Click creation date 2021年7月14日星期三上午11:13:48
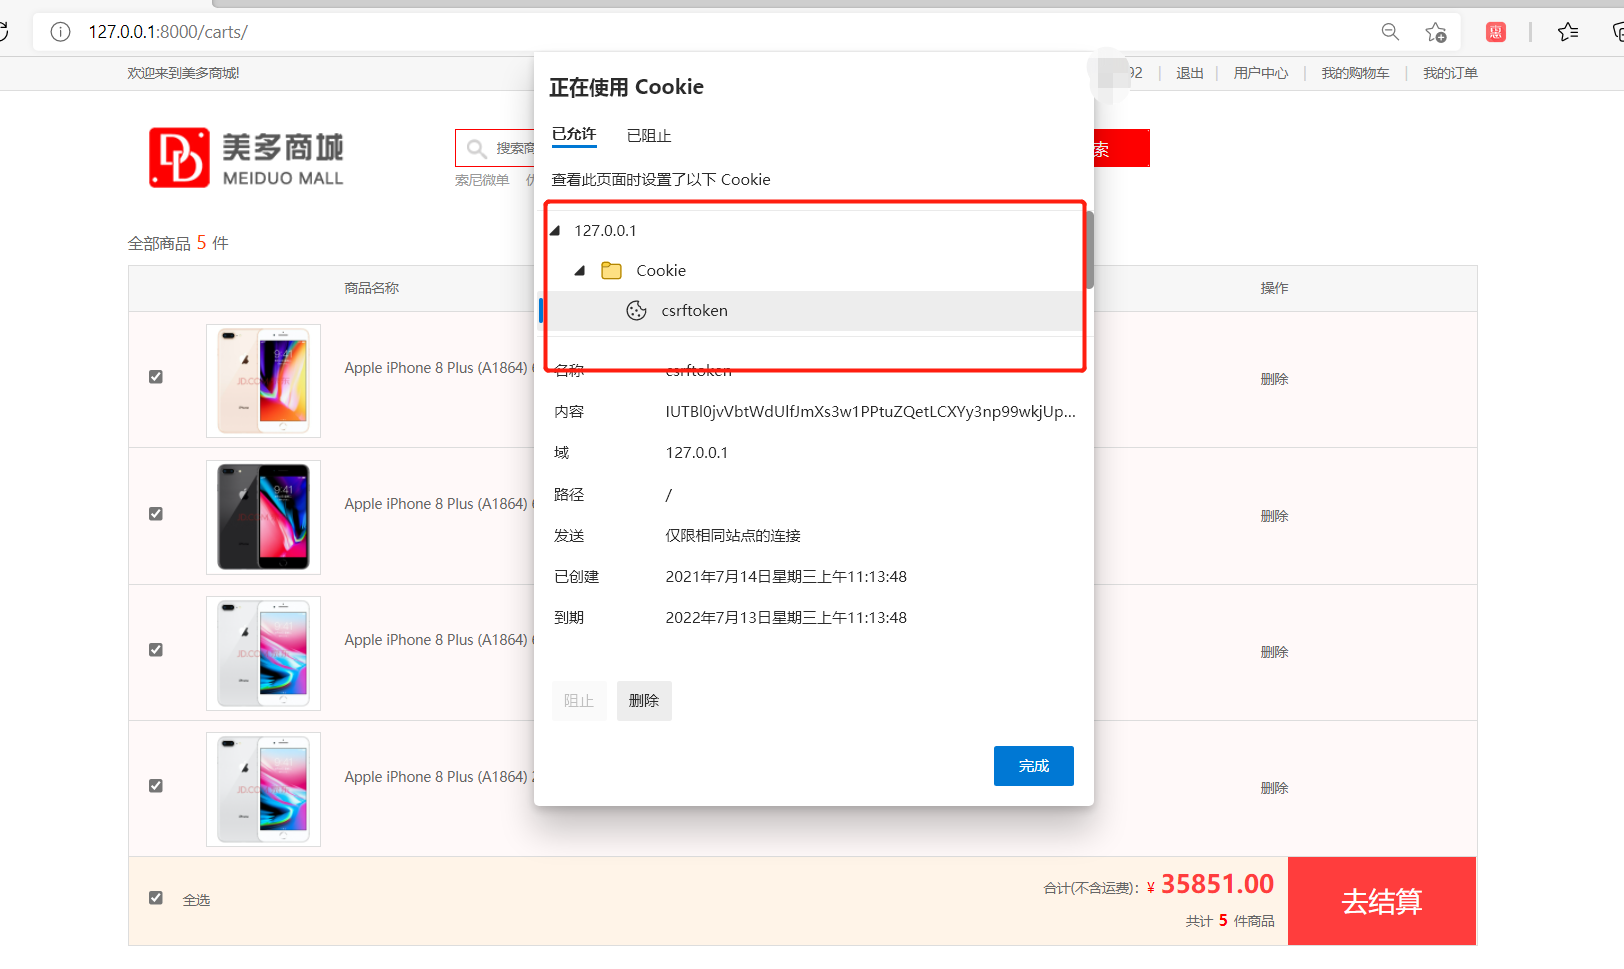 pyautogui.click(x=786, y=577)
